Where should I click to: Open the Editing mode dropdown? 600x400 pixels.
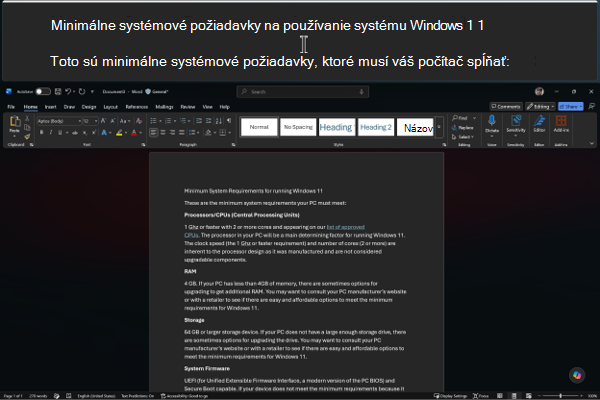click(541, 106)
